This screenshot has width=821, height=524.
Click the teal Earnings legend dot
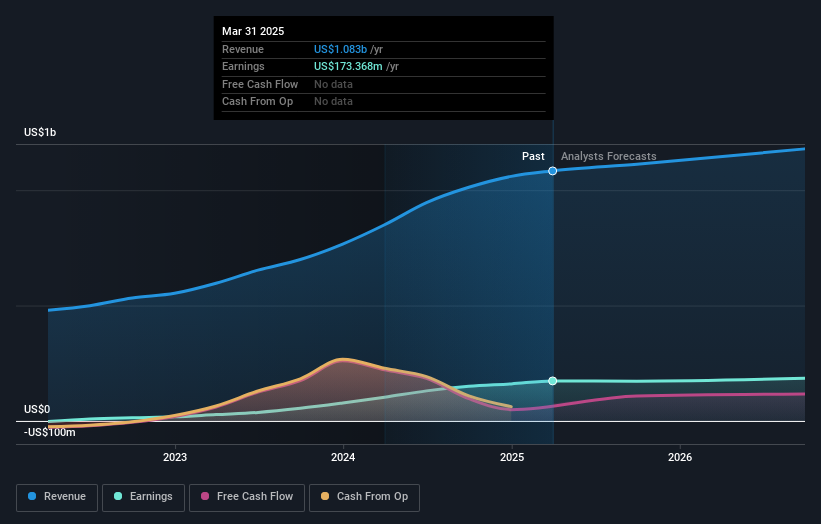click(118, 496)
